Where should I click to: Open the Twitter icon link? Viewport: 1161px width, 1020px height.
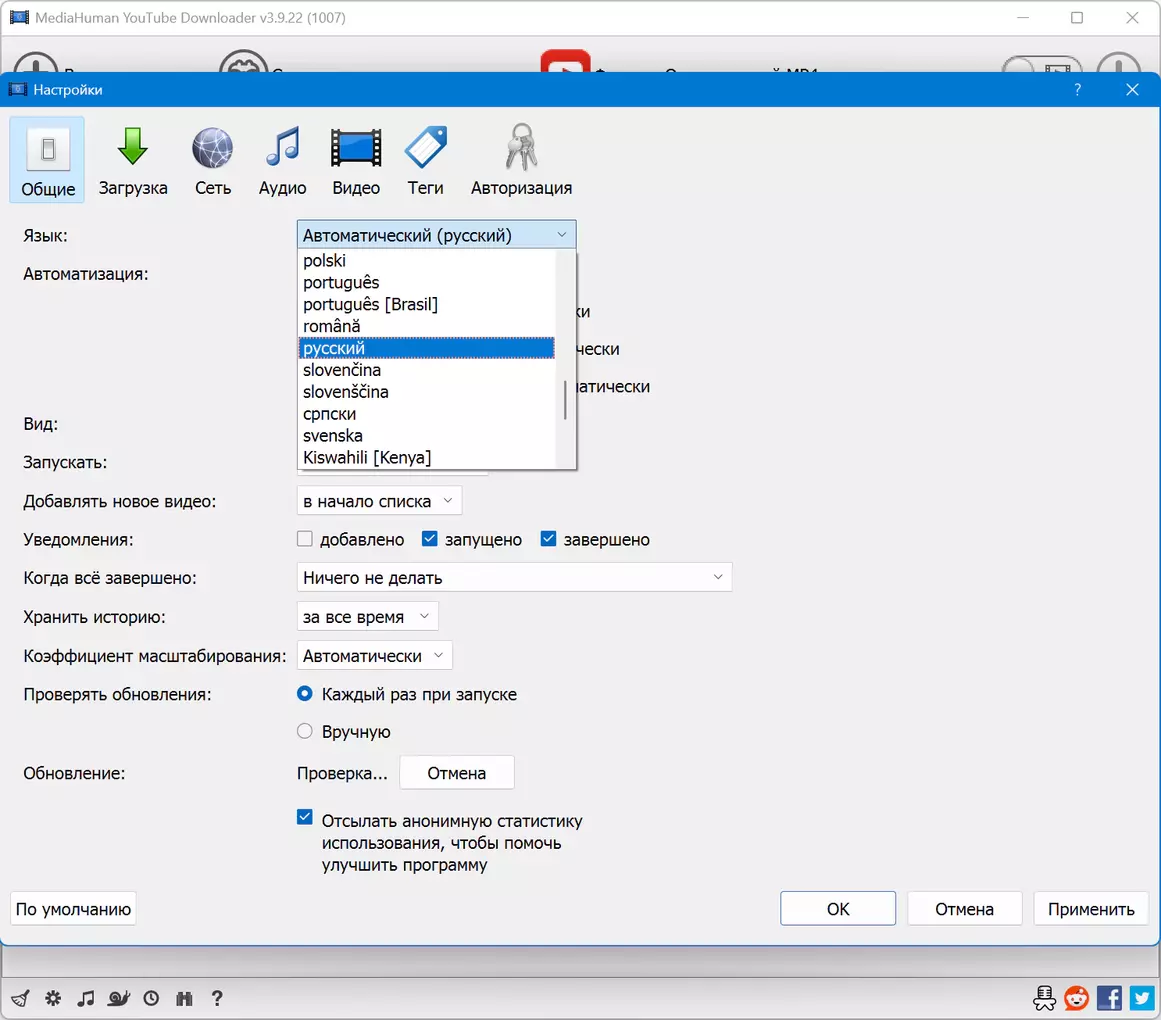(x=1142, y=998)
